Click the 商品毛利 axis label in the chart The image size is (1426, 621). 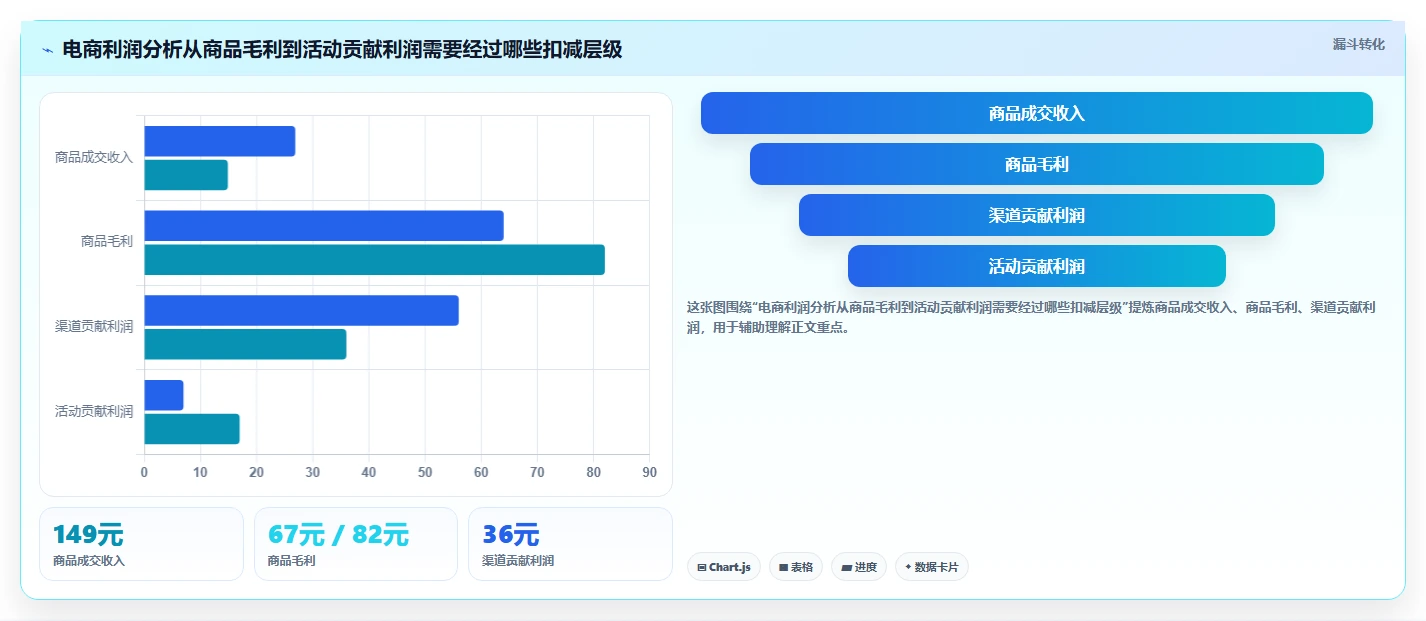[107, 242]
